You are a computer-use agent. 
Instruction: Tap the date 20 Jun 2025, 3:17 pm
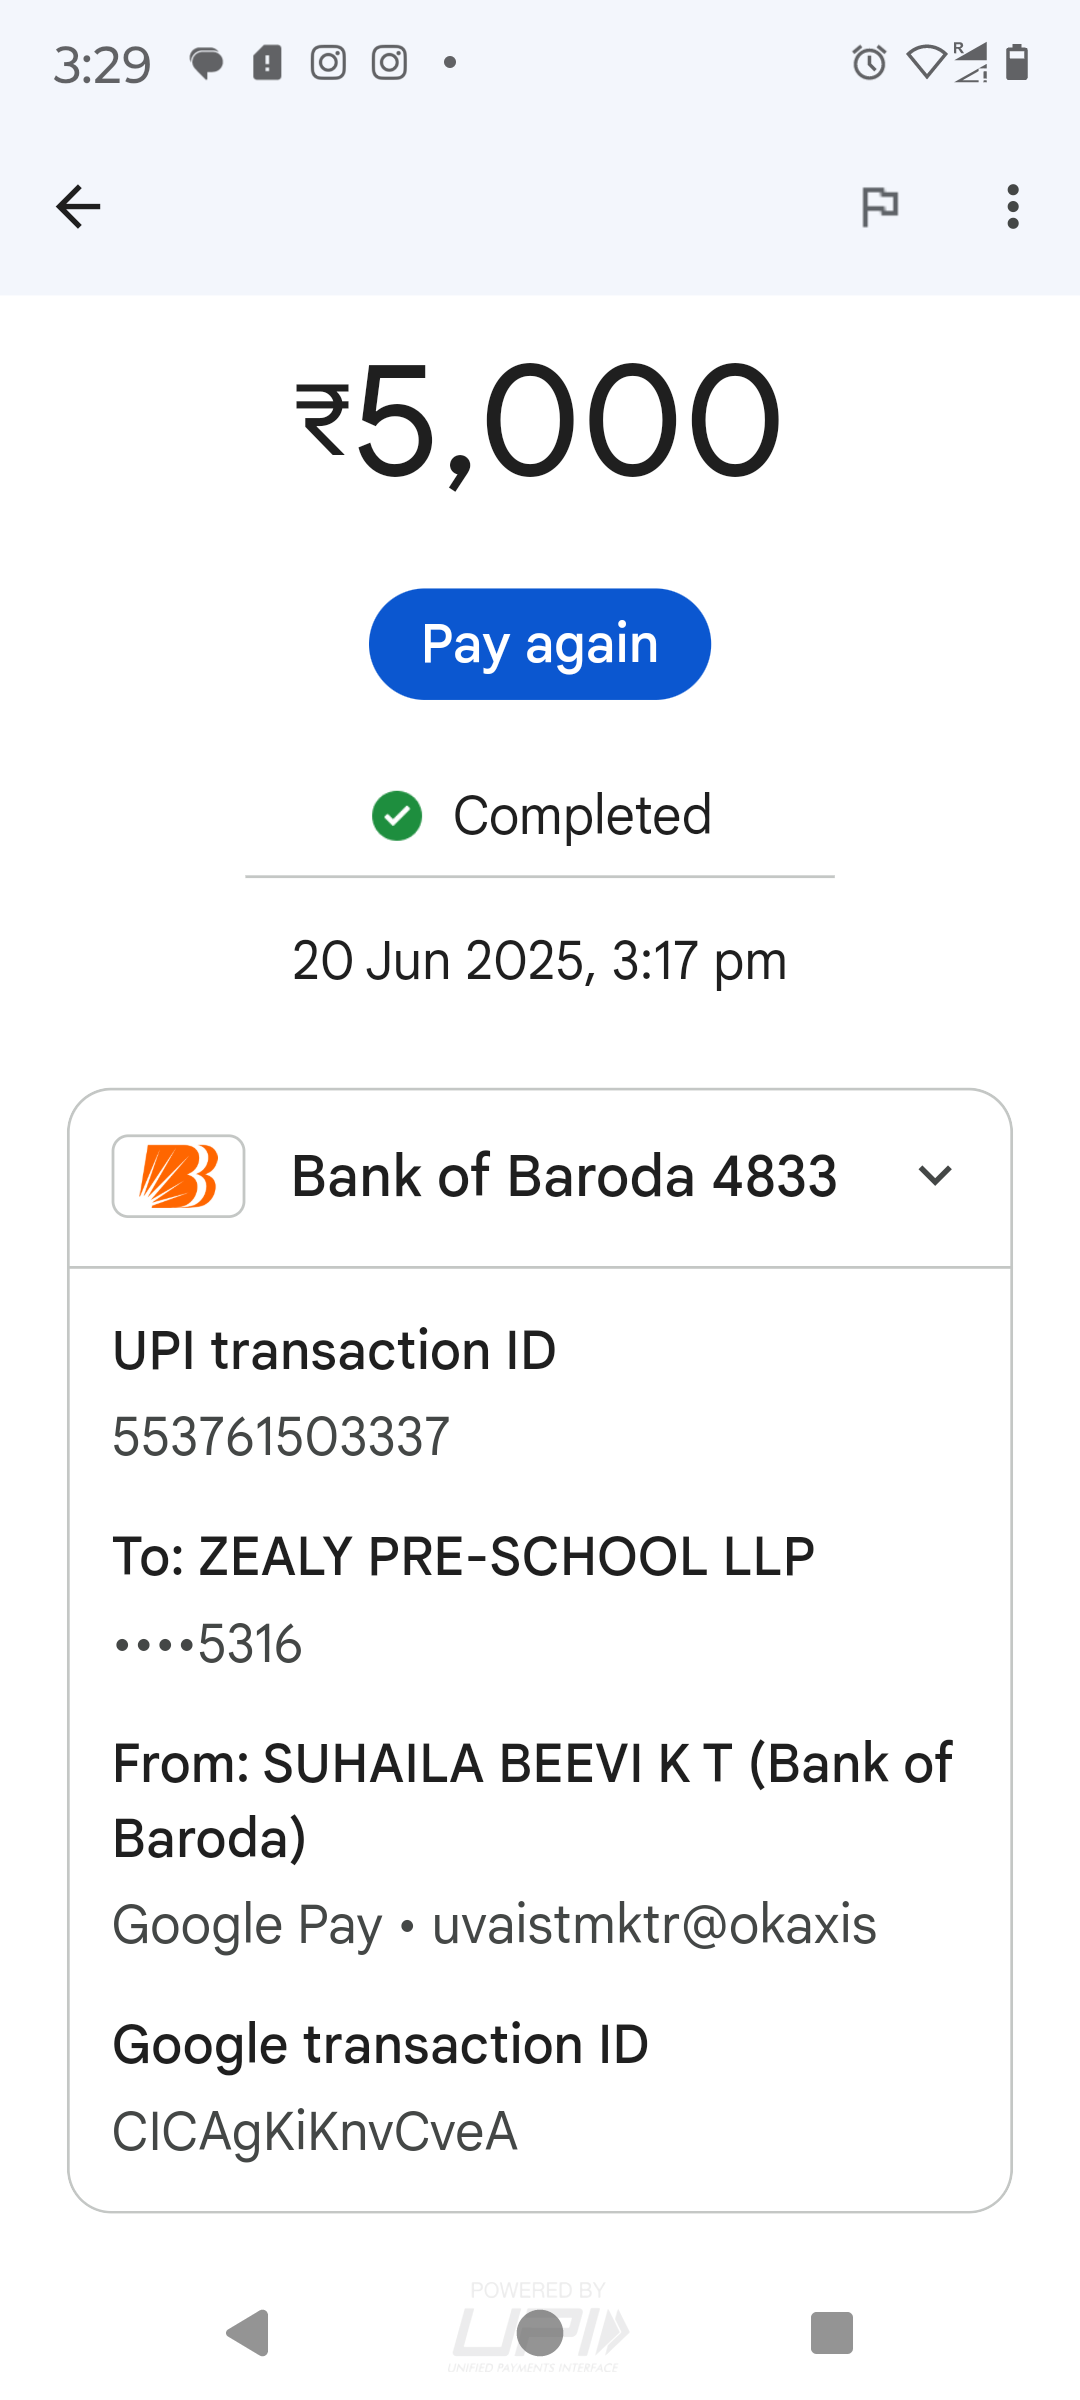click(540, 961)
